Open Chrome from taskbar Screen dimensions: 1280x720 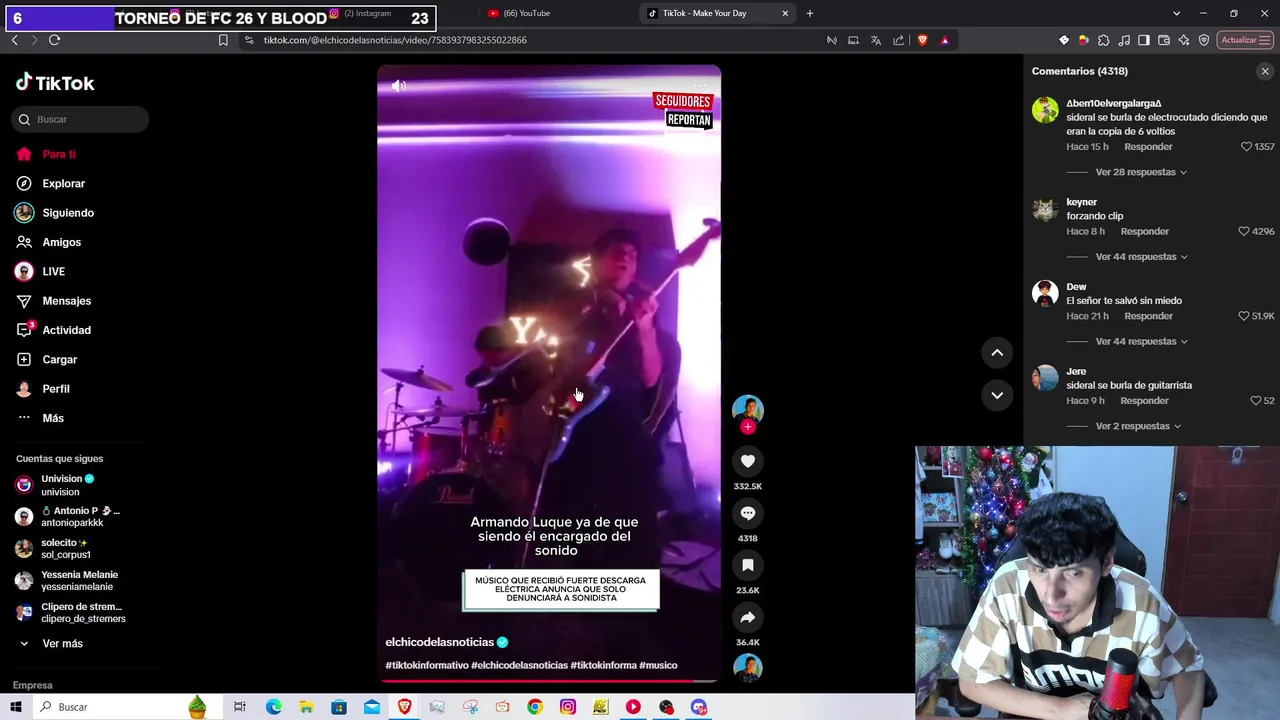pos(535,707)
